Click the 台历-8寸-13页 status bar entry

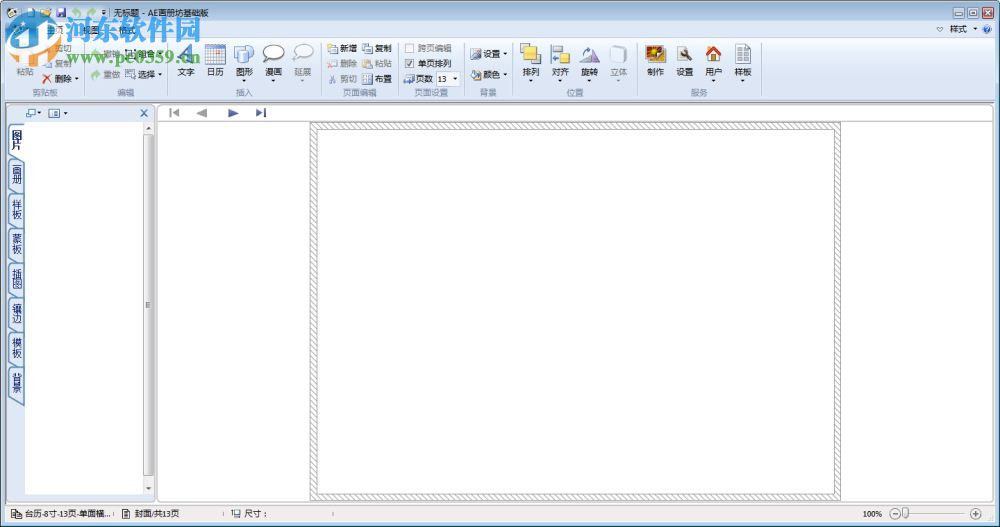pos(62,514)
